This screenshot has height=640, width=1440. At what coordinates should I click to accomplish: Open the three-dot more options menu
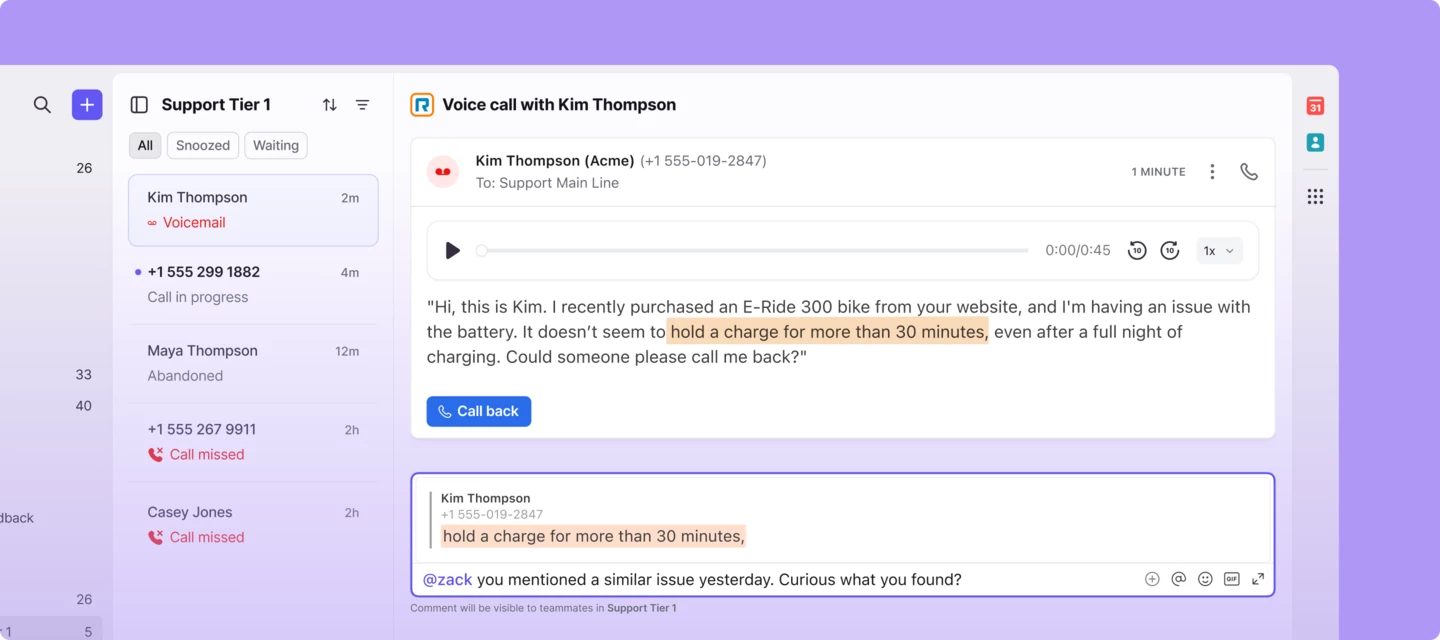pos(1212,172)
